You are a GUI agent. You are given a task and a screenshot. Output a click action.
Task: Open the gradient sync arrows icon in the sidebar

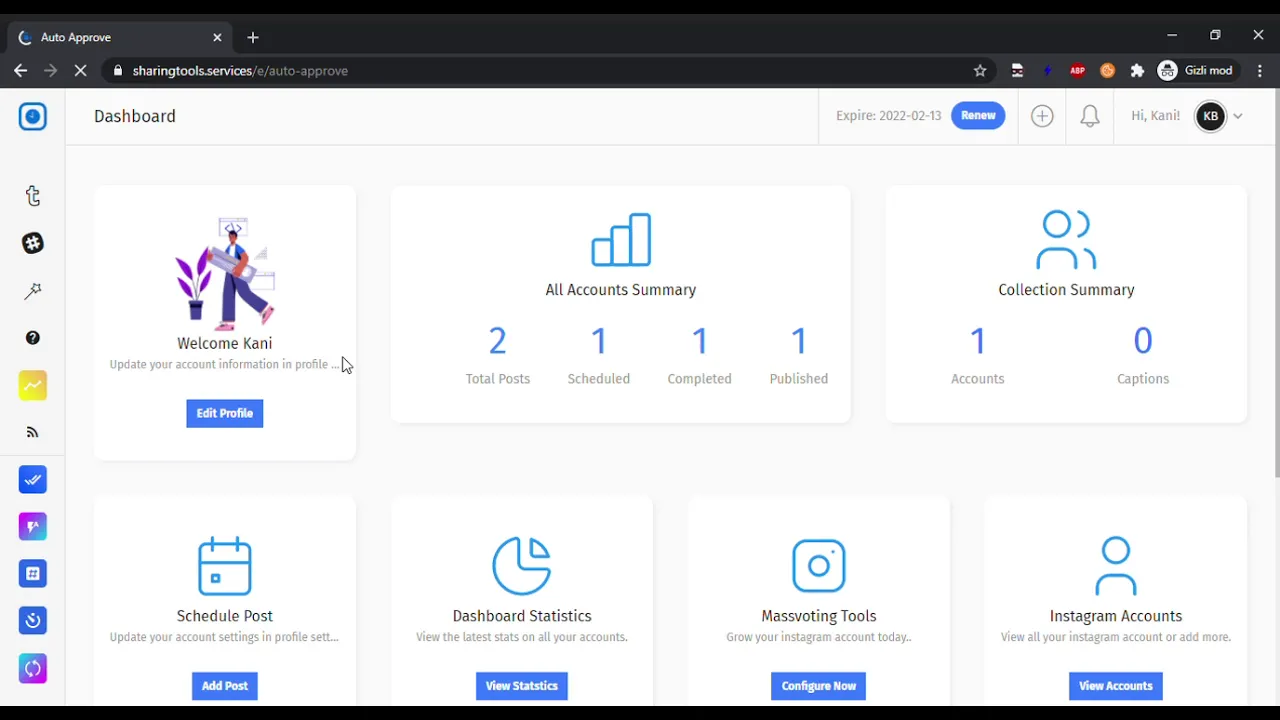pyautogui.click(x=33, y=668)
